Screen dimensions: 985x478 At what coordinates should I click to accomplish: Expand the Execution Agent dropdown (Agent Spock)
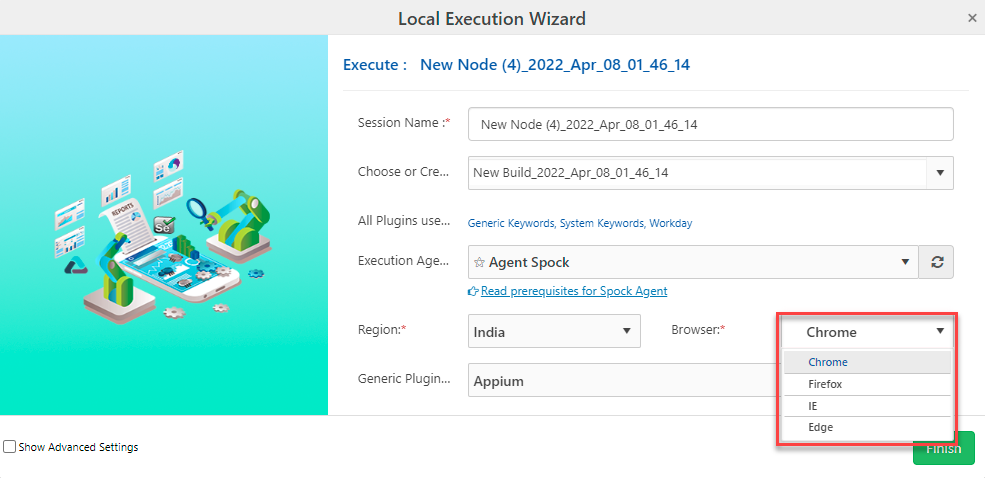tap(693, 262)
